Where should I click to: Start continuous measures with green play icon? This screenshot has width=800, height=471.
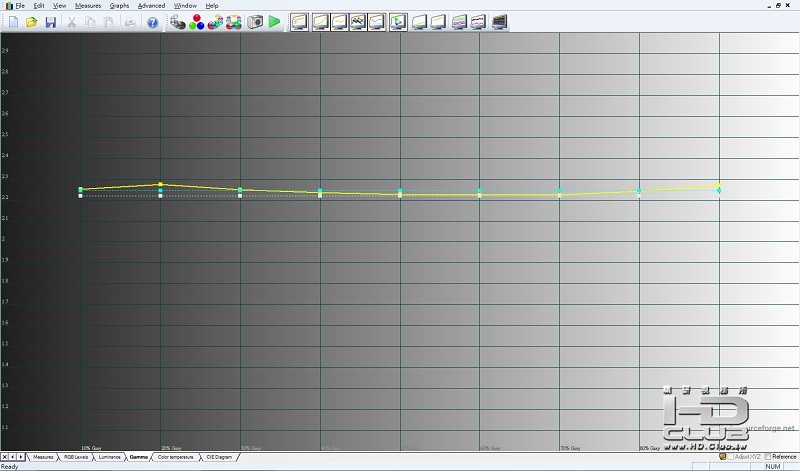coord(274,22)
